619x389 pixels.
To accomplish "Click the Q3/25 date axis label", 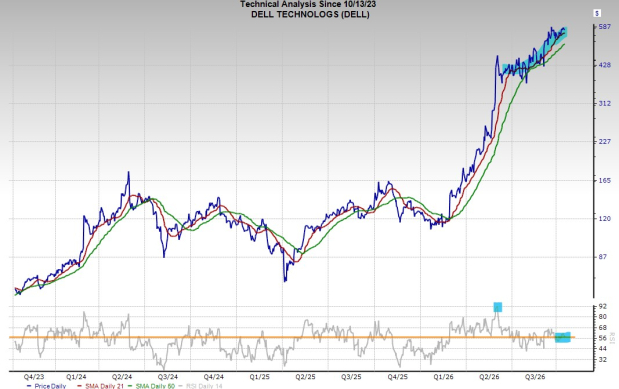I will tap(351, 377).
